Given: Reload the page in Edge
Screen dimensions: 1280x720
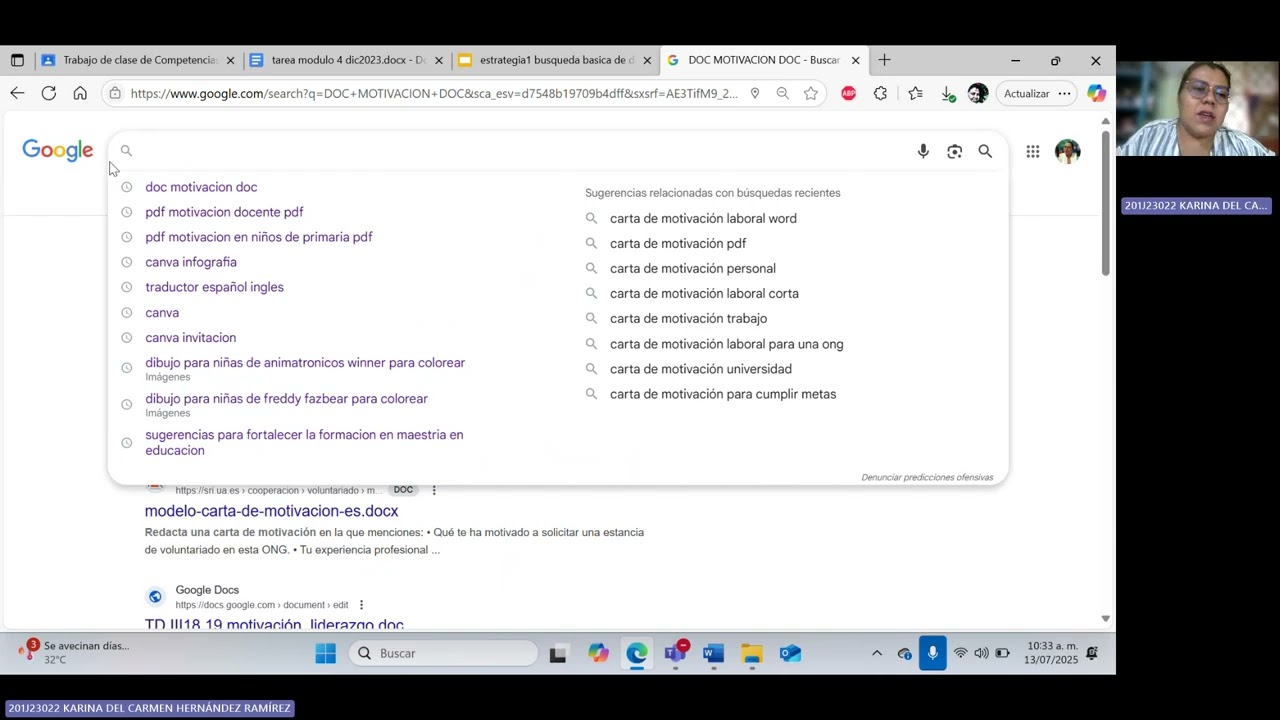Looking at the screenshot, I should (49, 93).
